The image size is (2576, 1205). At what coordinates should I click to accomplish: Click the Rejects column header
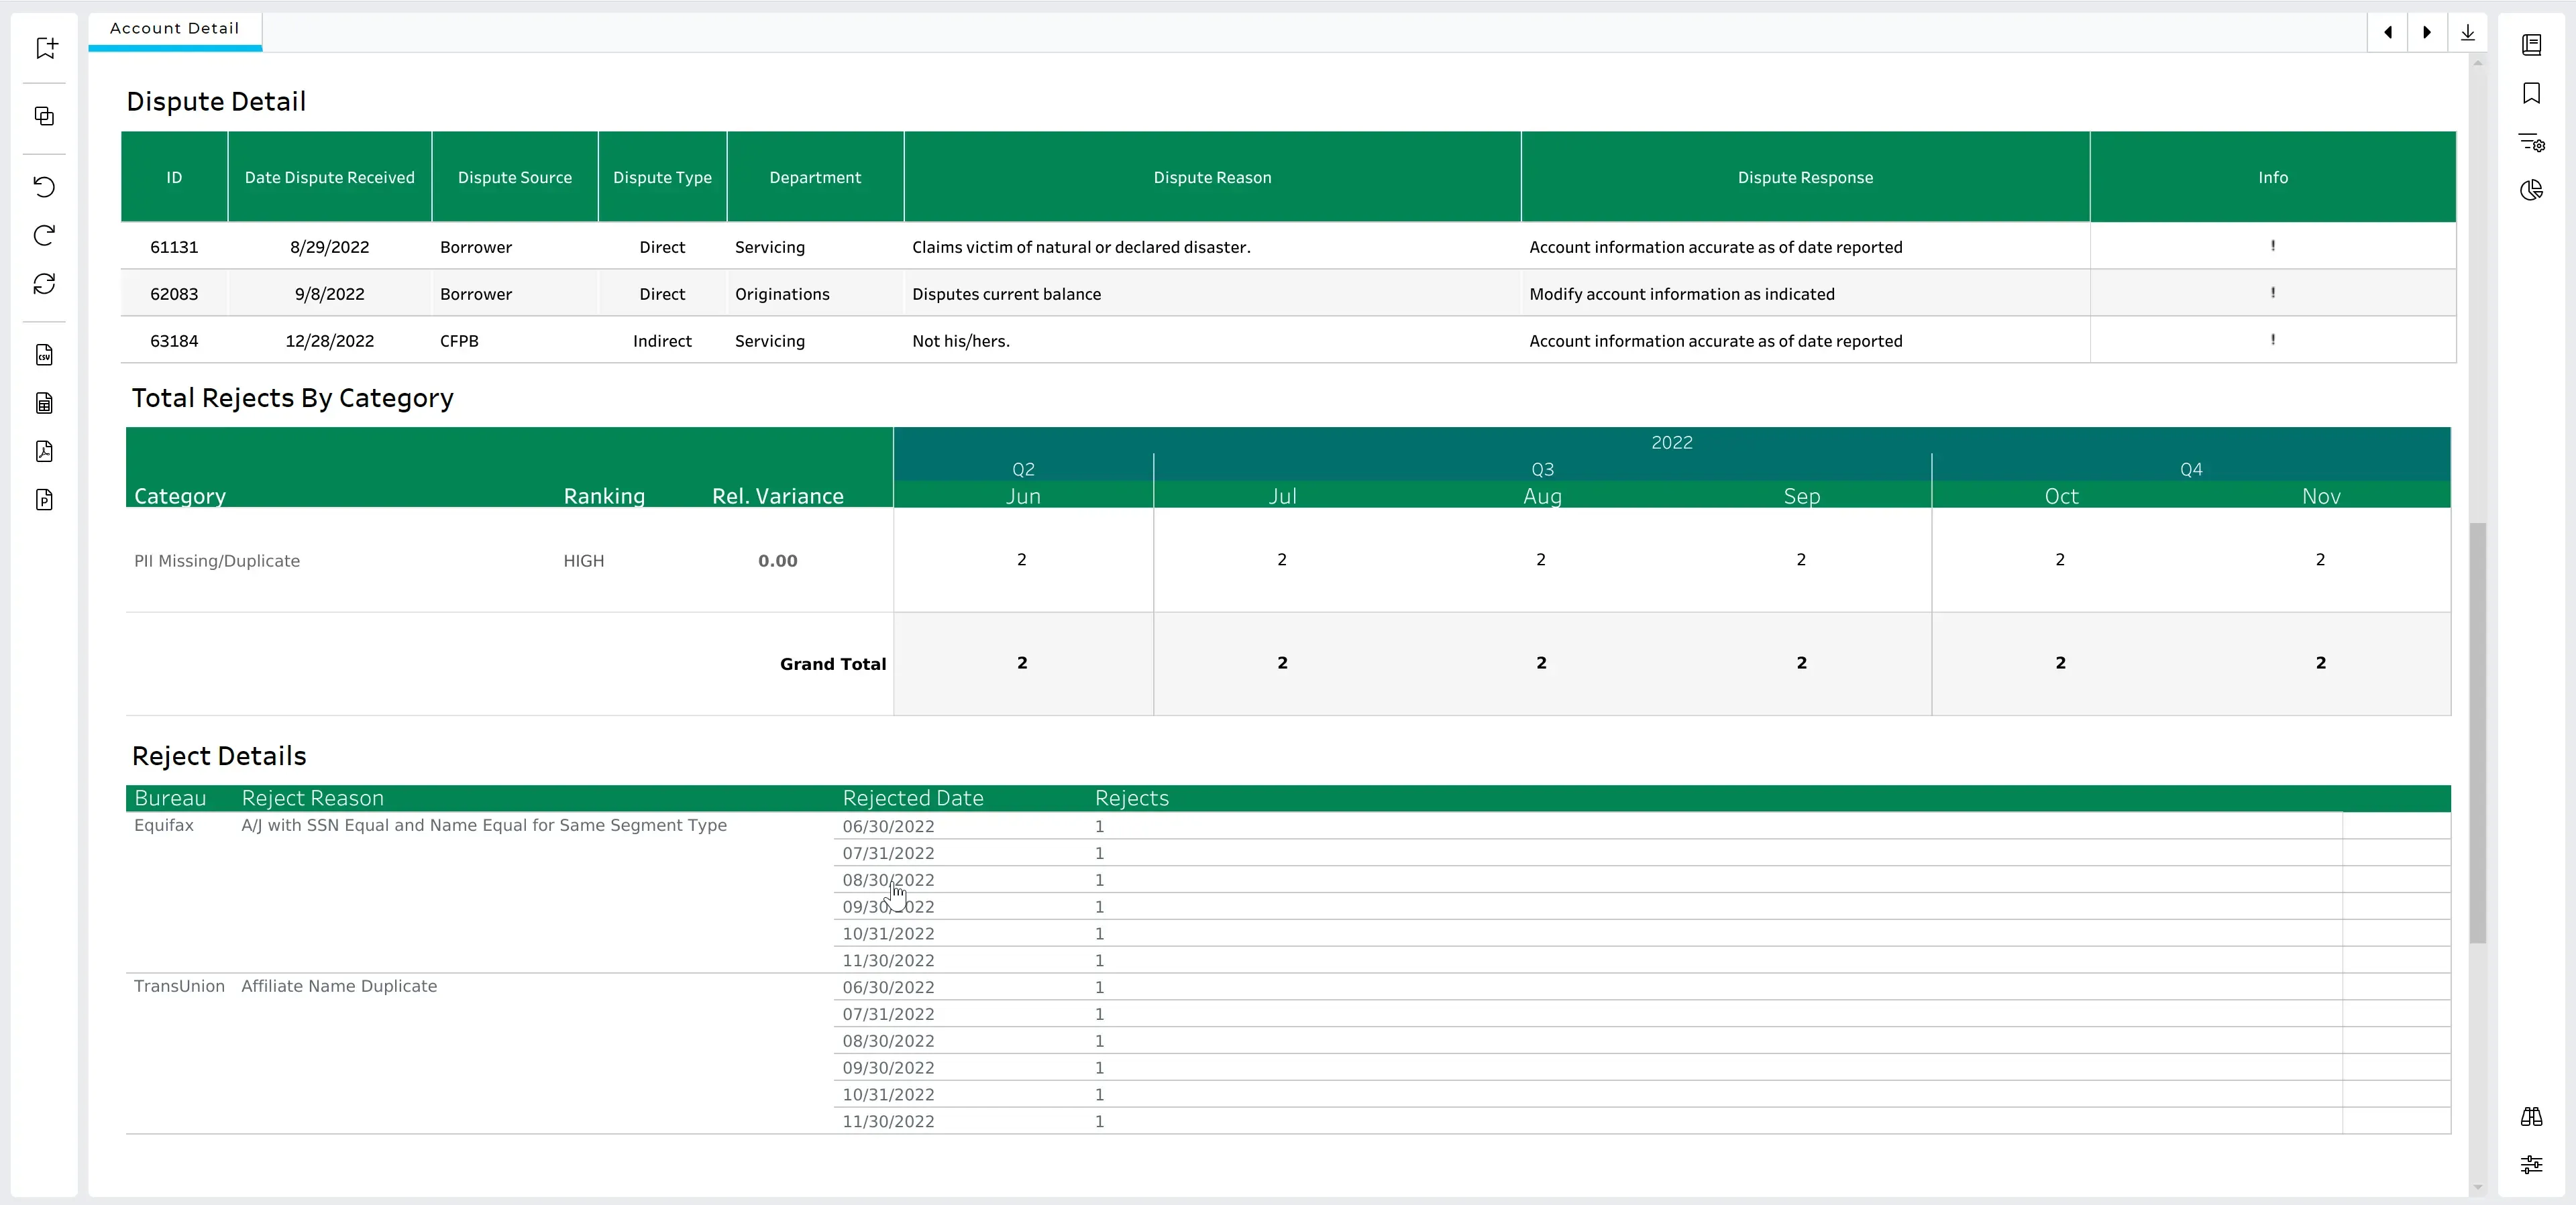click(x=1132, y=798)
